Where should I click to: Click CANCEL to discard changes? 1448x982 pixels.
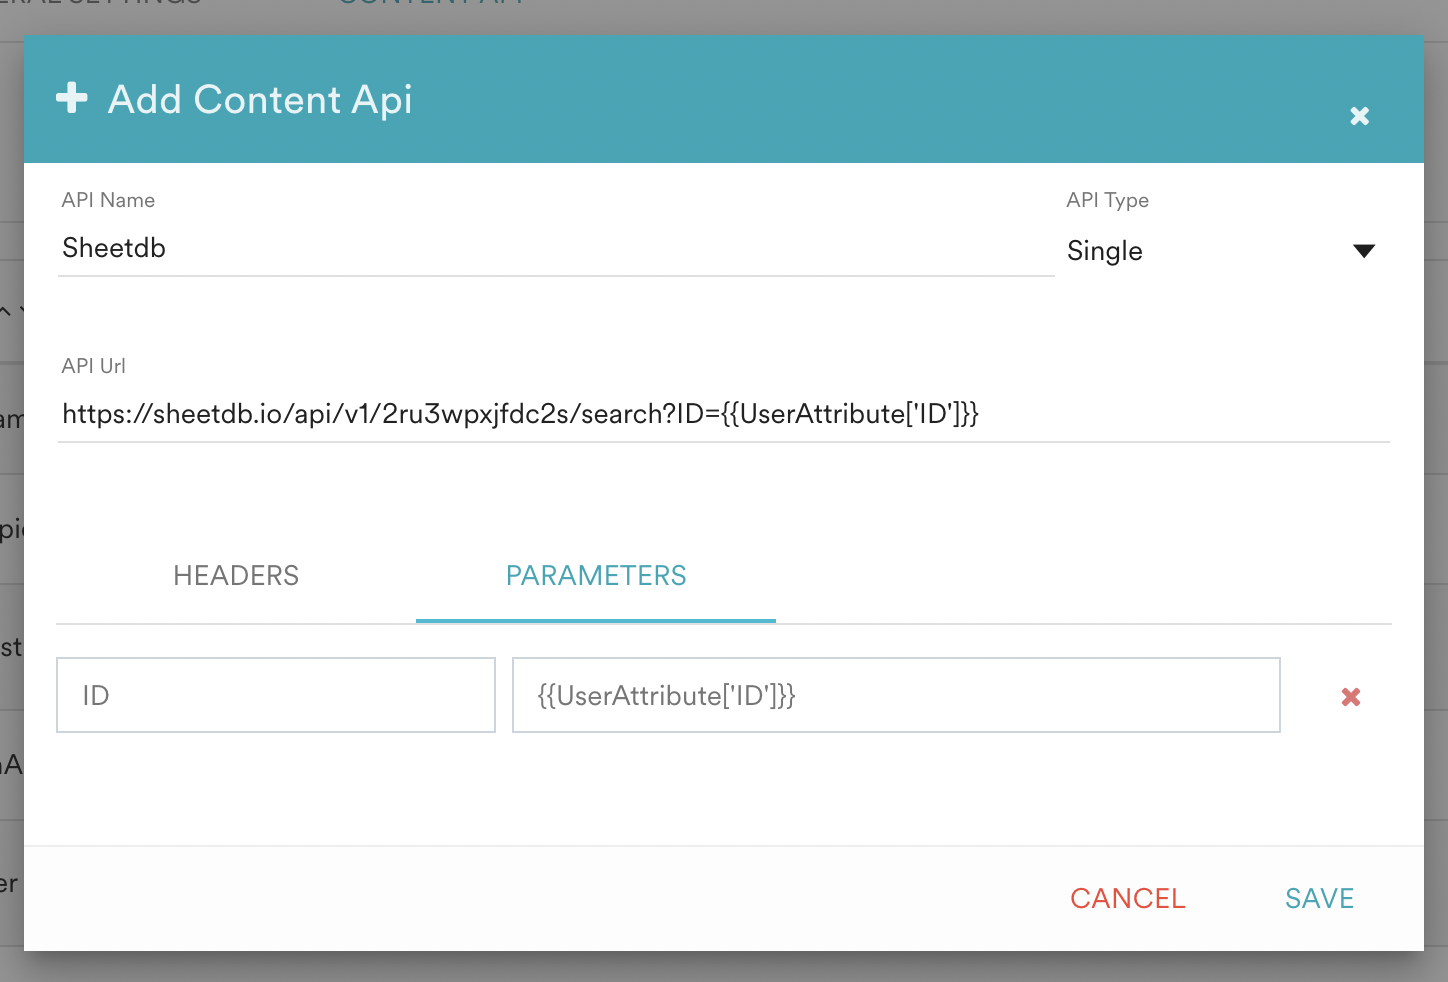pyautogui.click(x=1127, y=898)
